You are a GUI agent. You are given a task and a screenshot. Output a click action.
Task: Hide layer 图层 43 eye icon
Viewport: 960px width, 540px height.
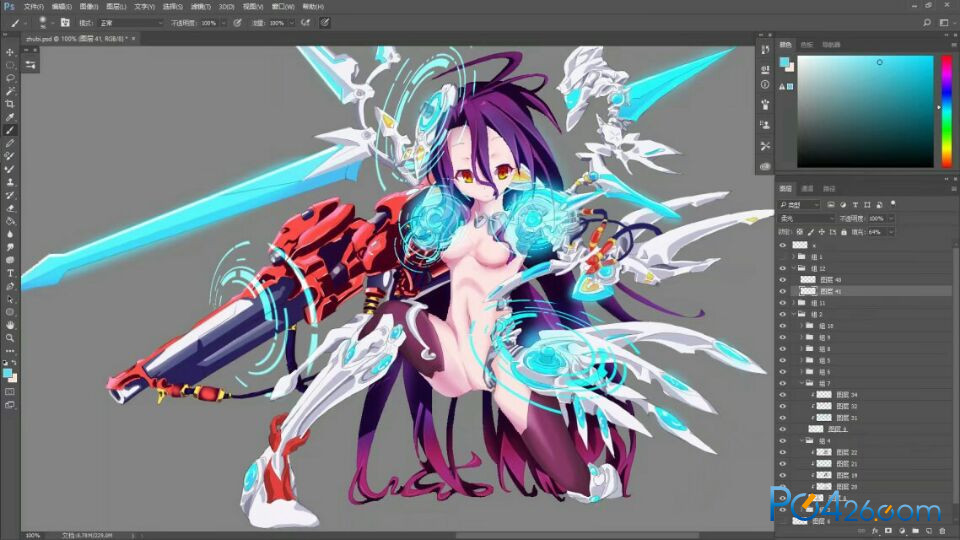[x=782, y=280]
